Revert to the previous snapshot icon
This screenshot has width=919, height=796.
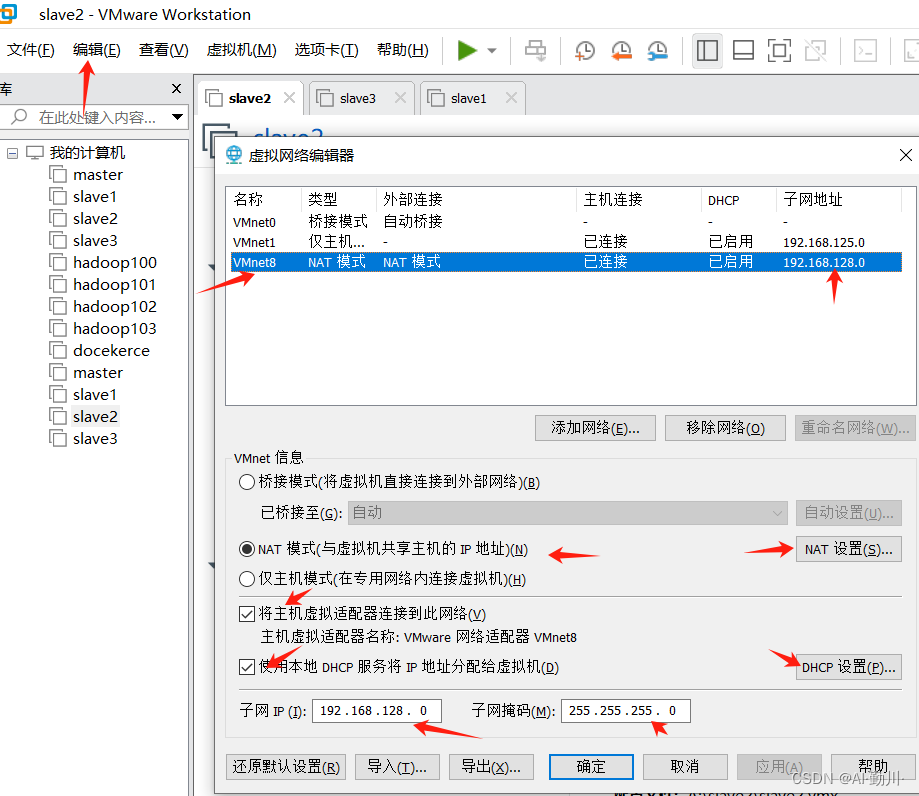tap(621, 51)
